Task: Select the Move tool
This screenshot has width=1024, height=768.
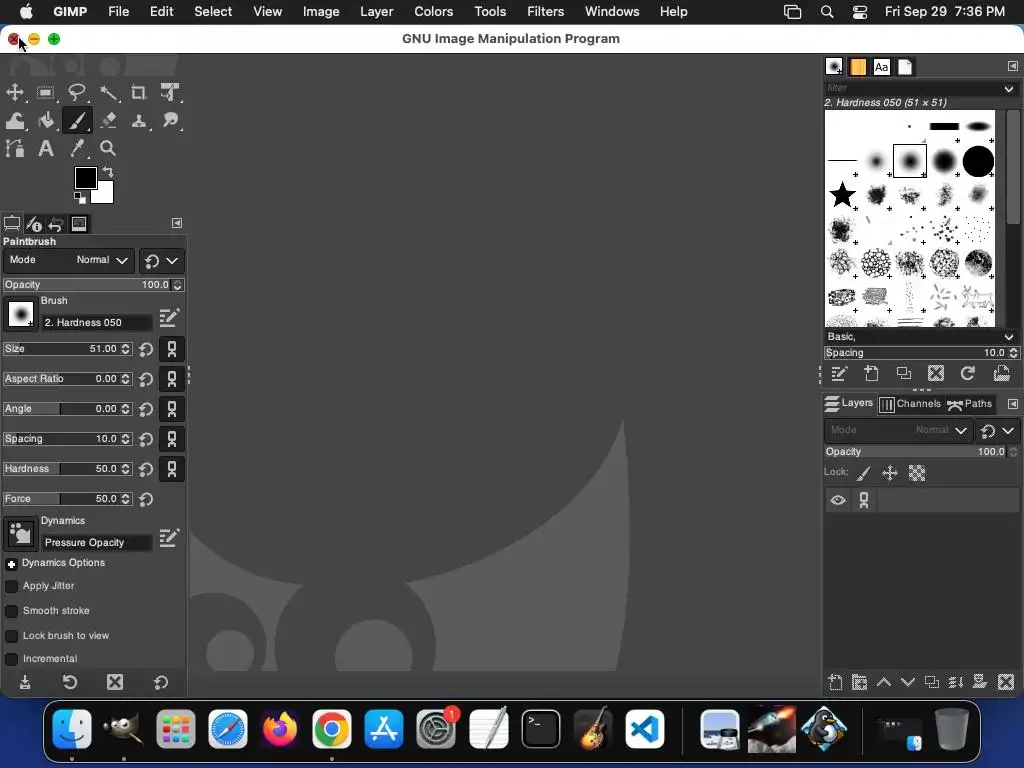Action: point(15,92)
